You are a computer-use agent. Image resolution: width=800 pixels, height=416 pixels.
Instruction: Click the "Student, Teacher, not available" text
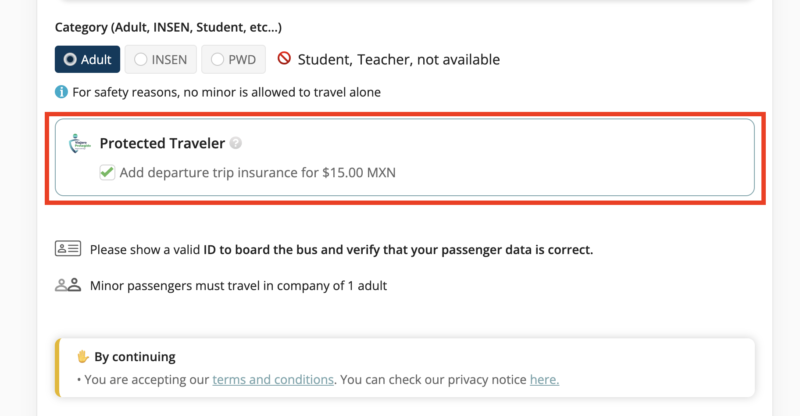pyautogui.click(x=398, y=59)
